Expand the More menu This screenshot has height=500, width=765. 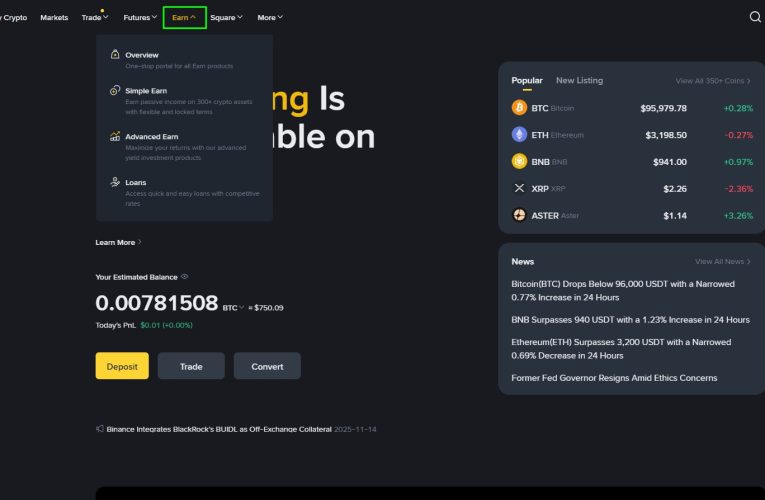coord(270,18)
